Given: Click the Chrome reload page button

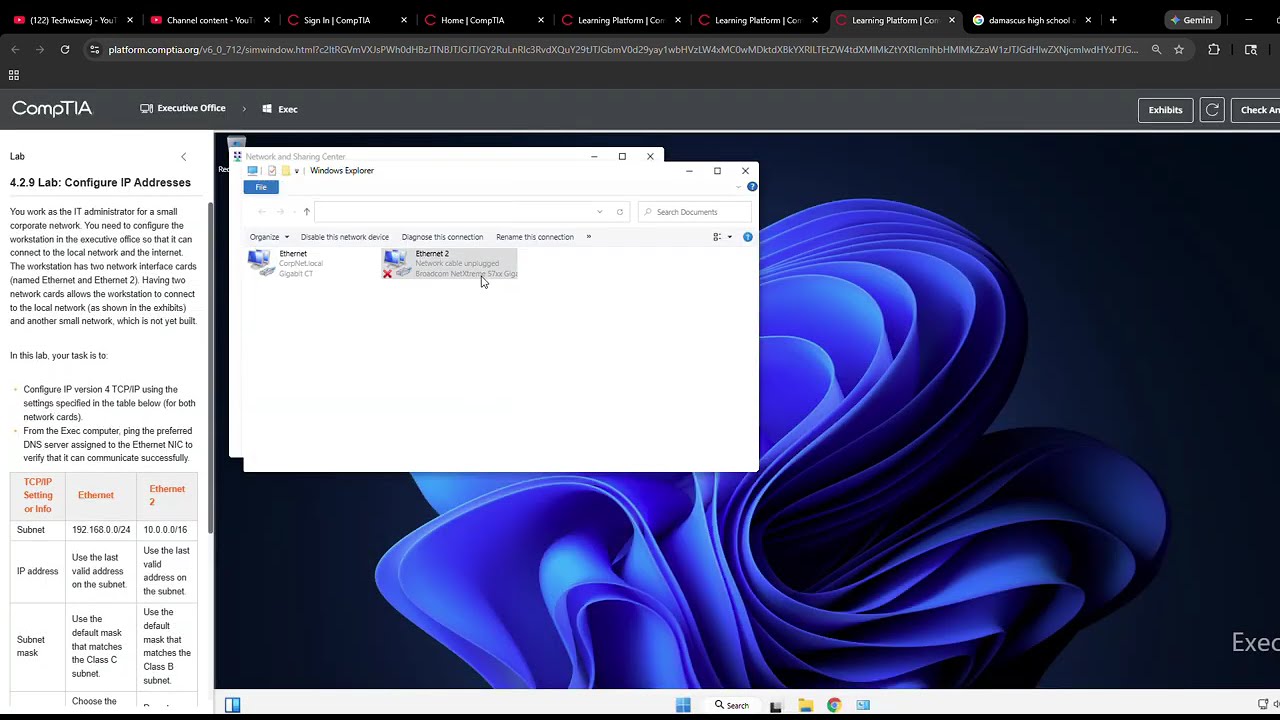Looking at the screenshot, I should pos(65,49).
